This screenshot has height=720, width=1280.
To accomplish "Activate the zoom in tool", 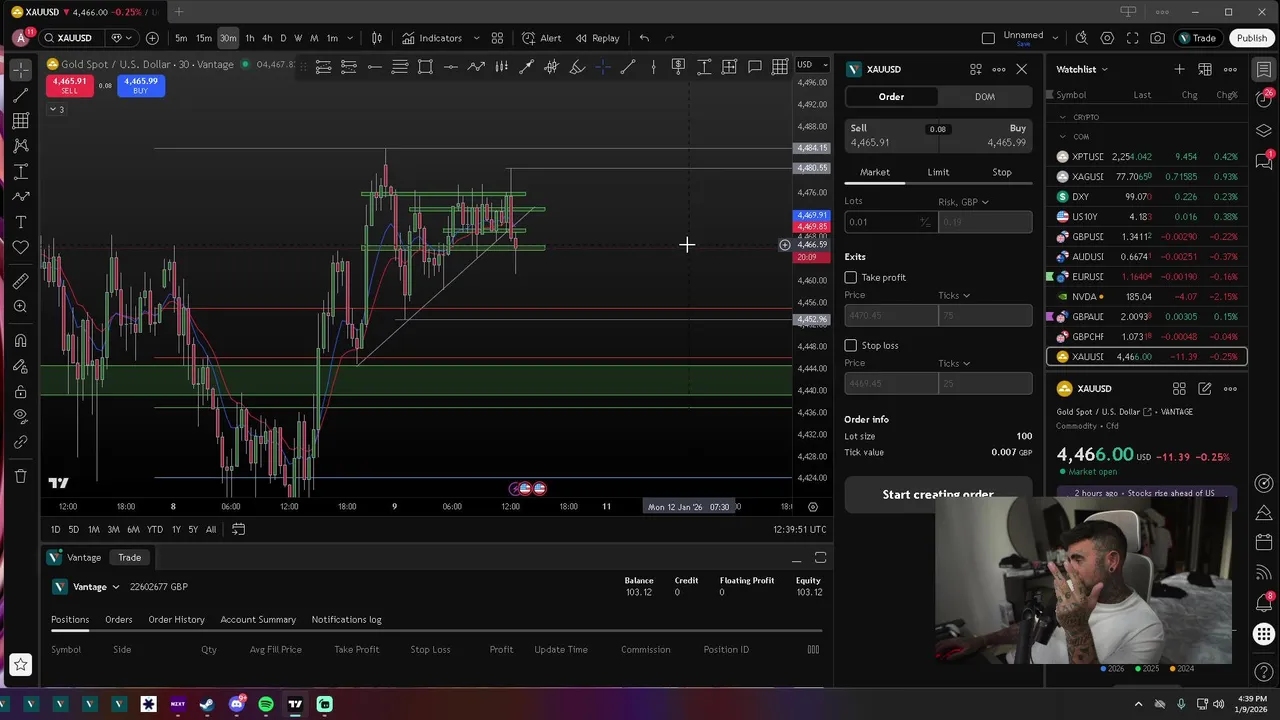I will (x=20, y=307).
